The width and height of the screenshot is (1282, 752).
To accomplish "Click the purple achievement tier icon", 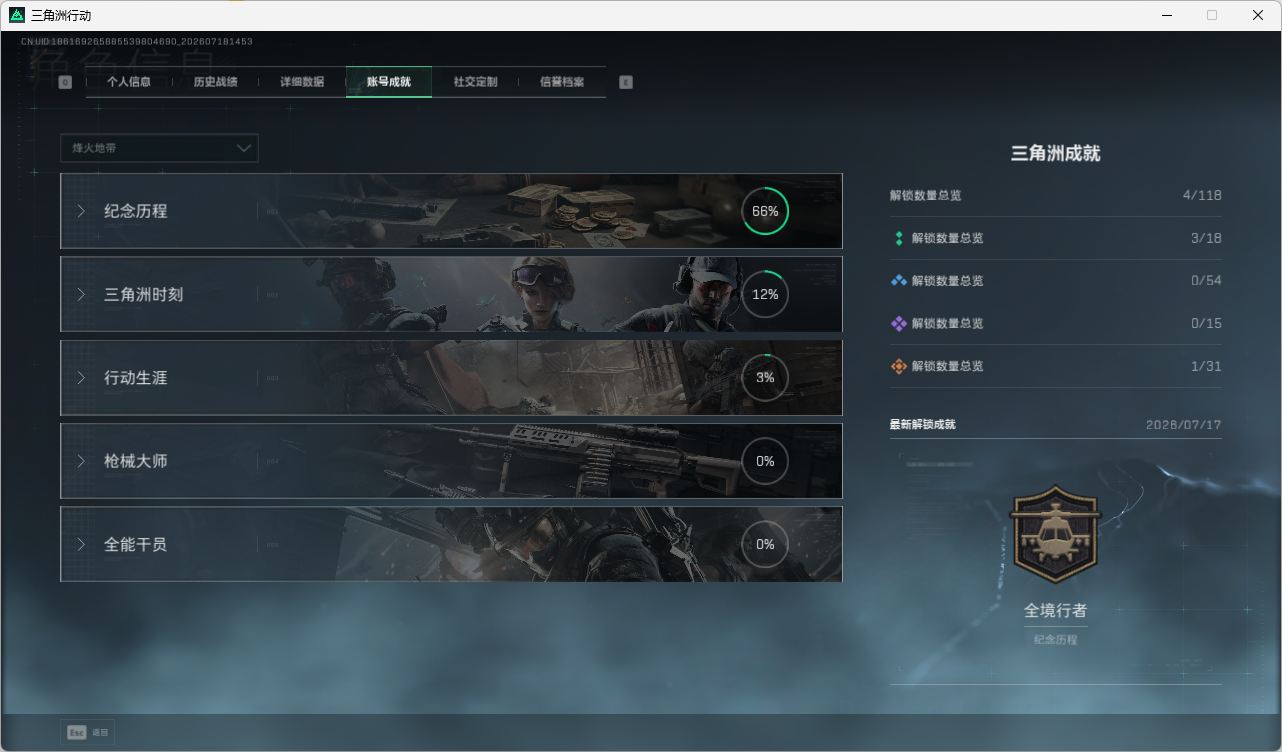I will [x=899, y=324].
